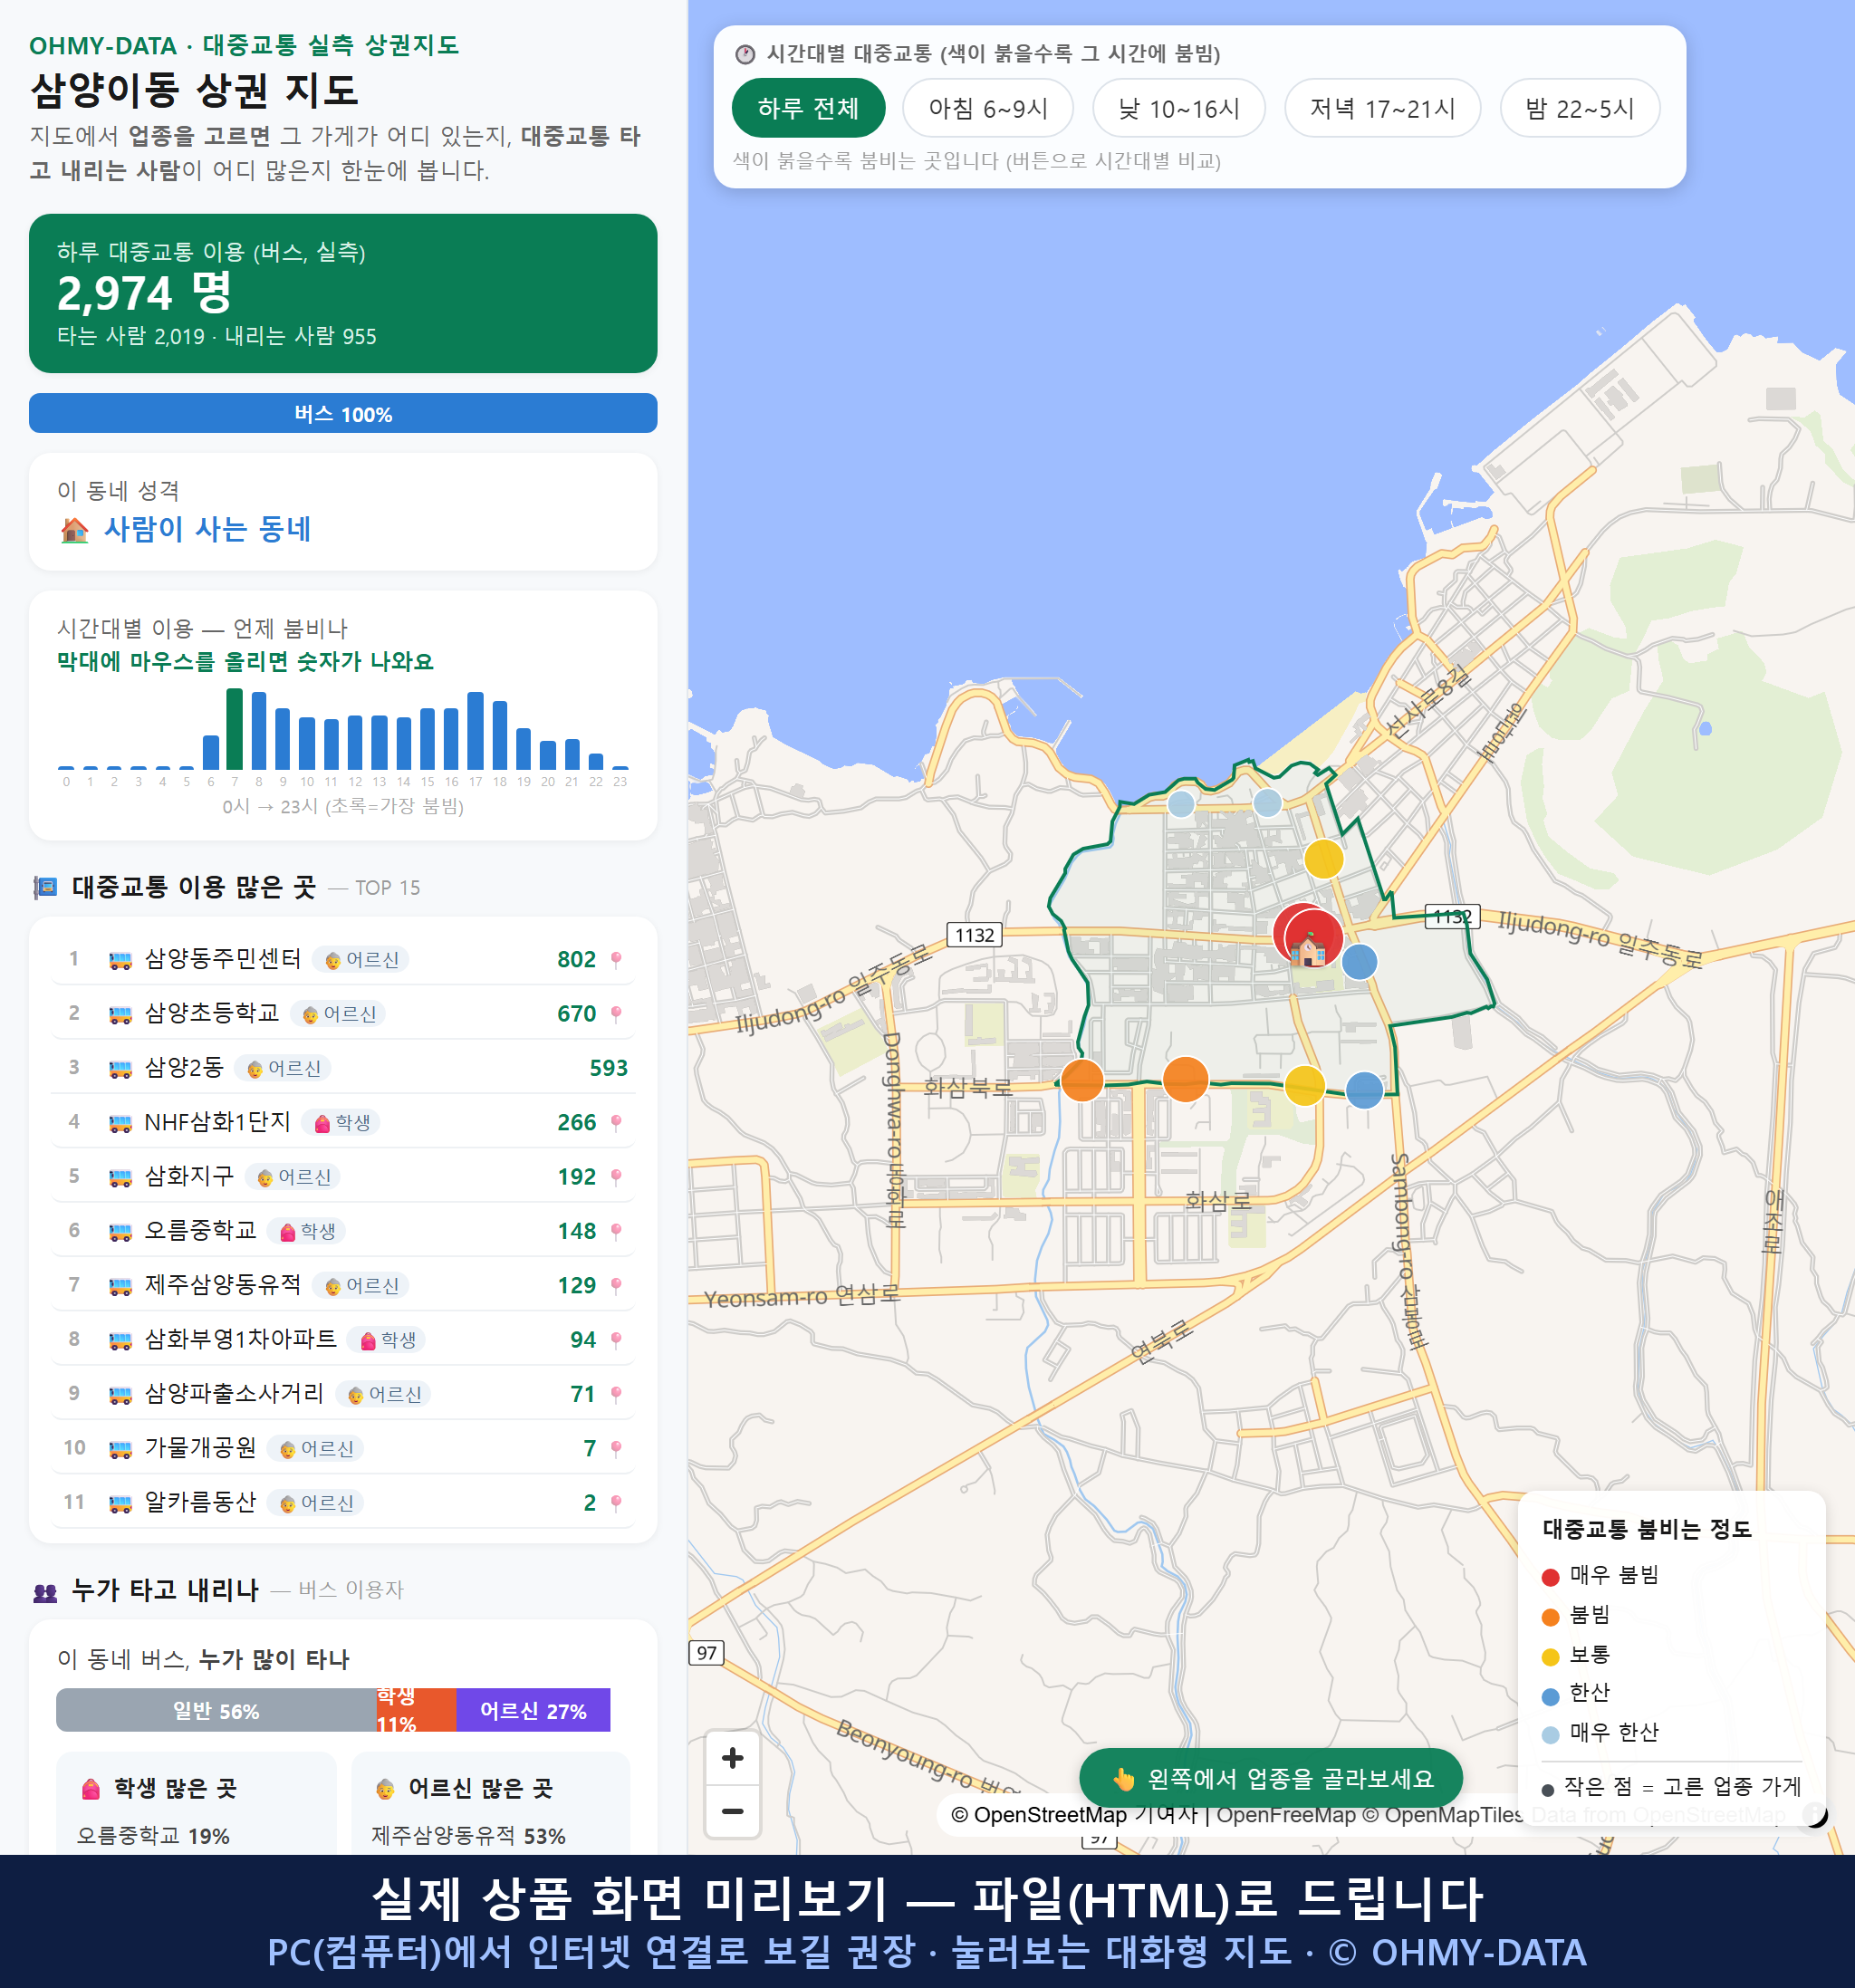
Task: Click the clock icon in time filter header
Action: click(744, 54)
